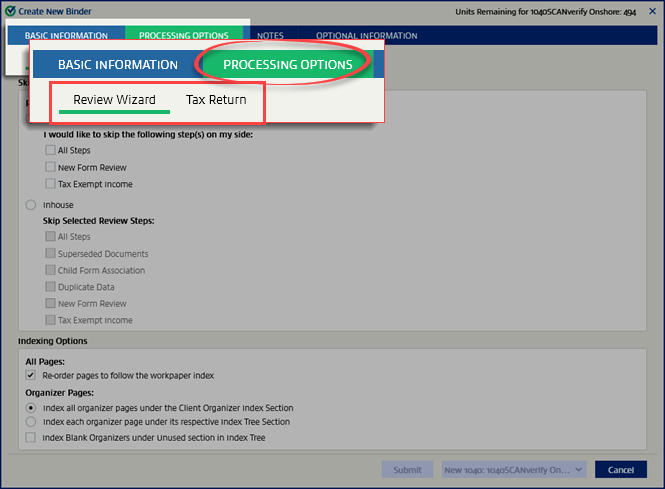Enable Index Blank Organizers under Unused section
Viewport: 665px width, 489px height.
(31, 437)
